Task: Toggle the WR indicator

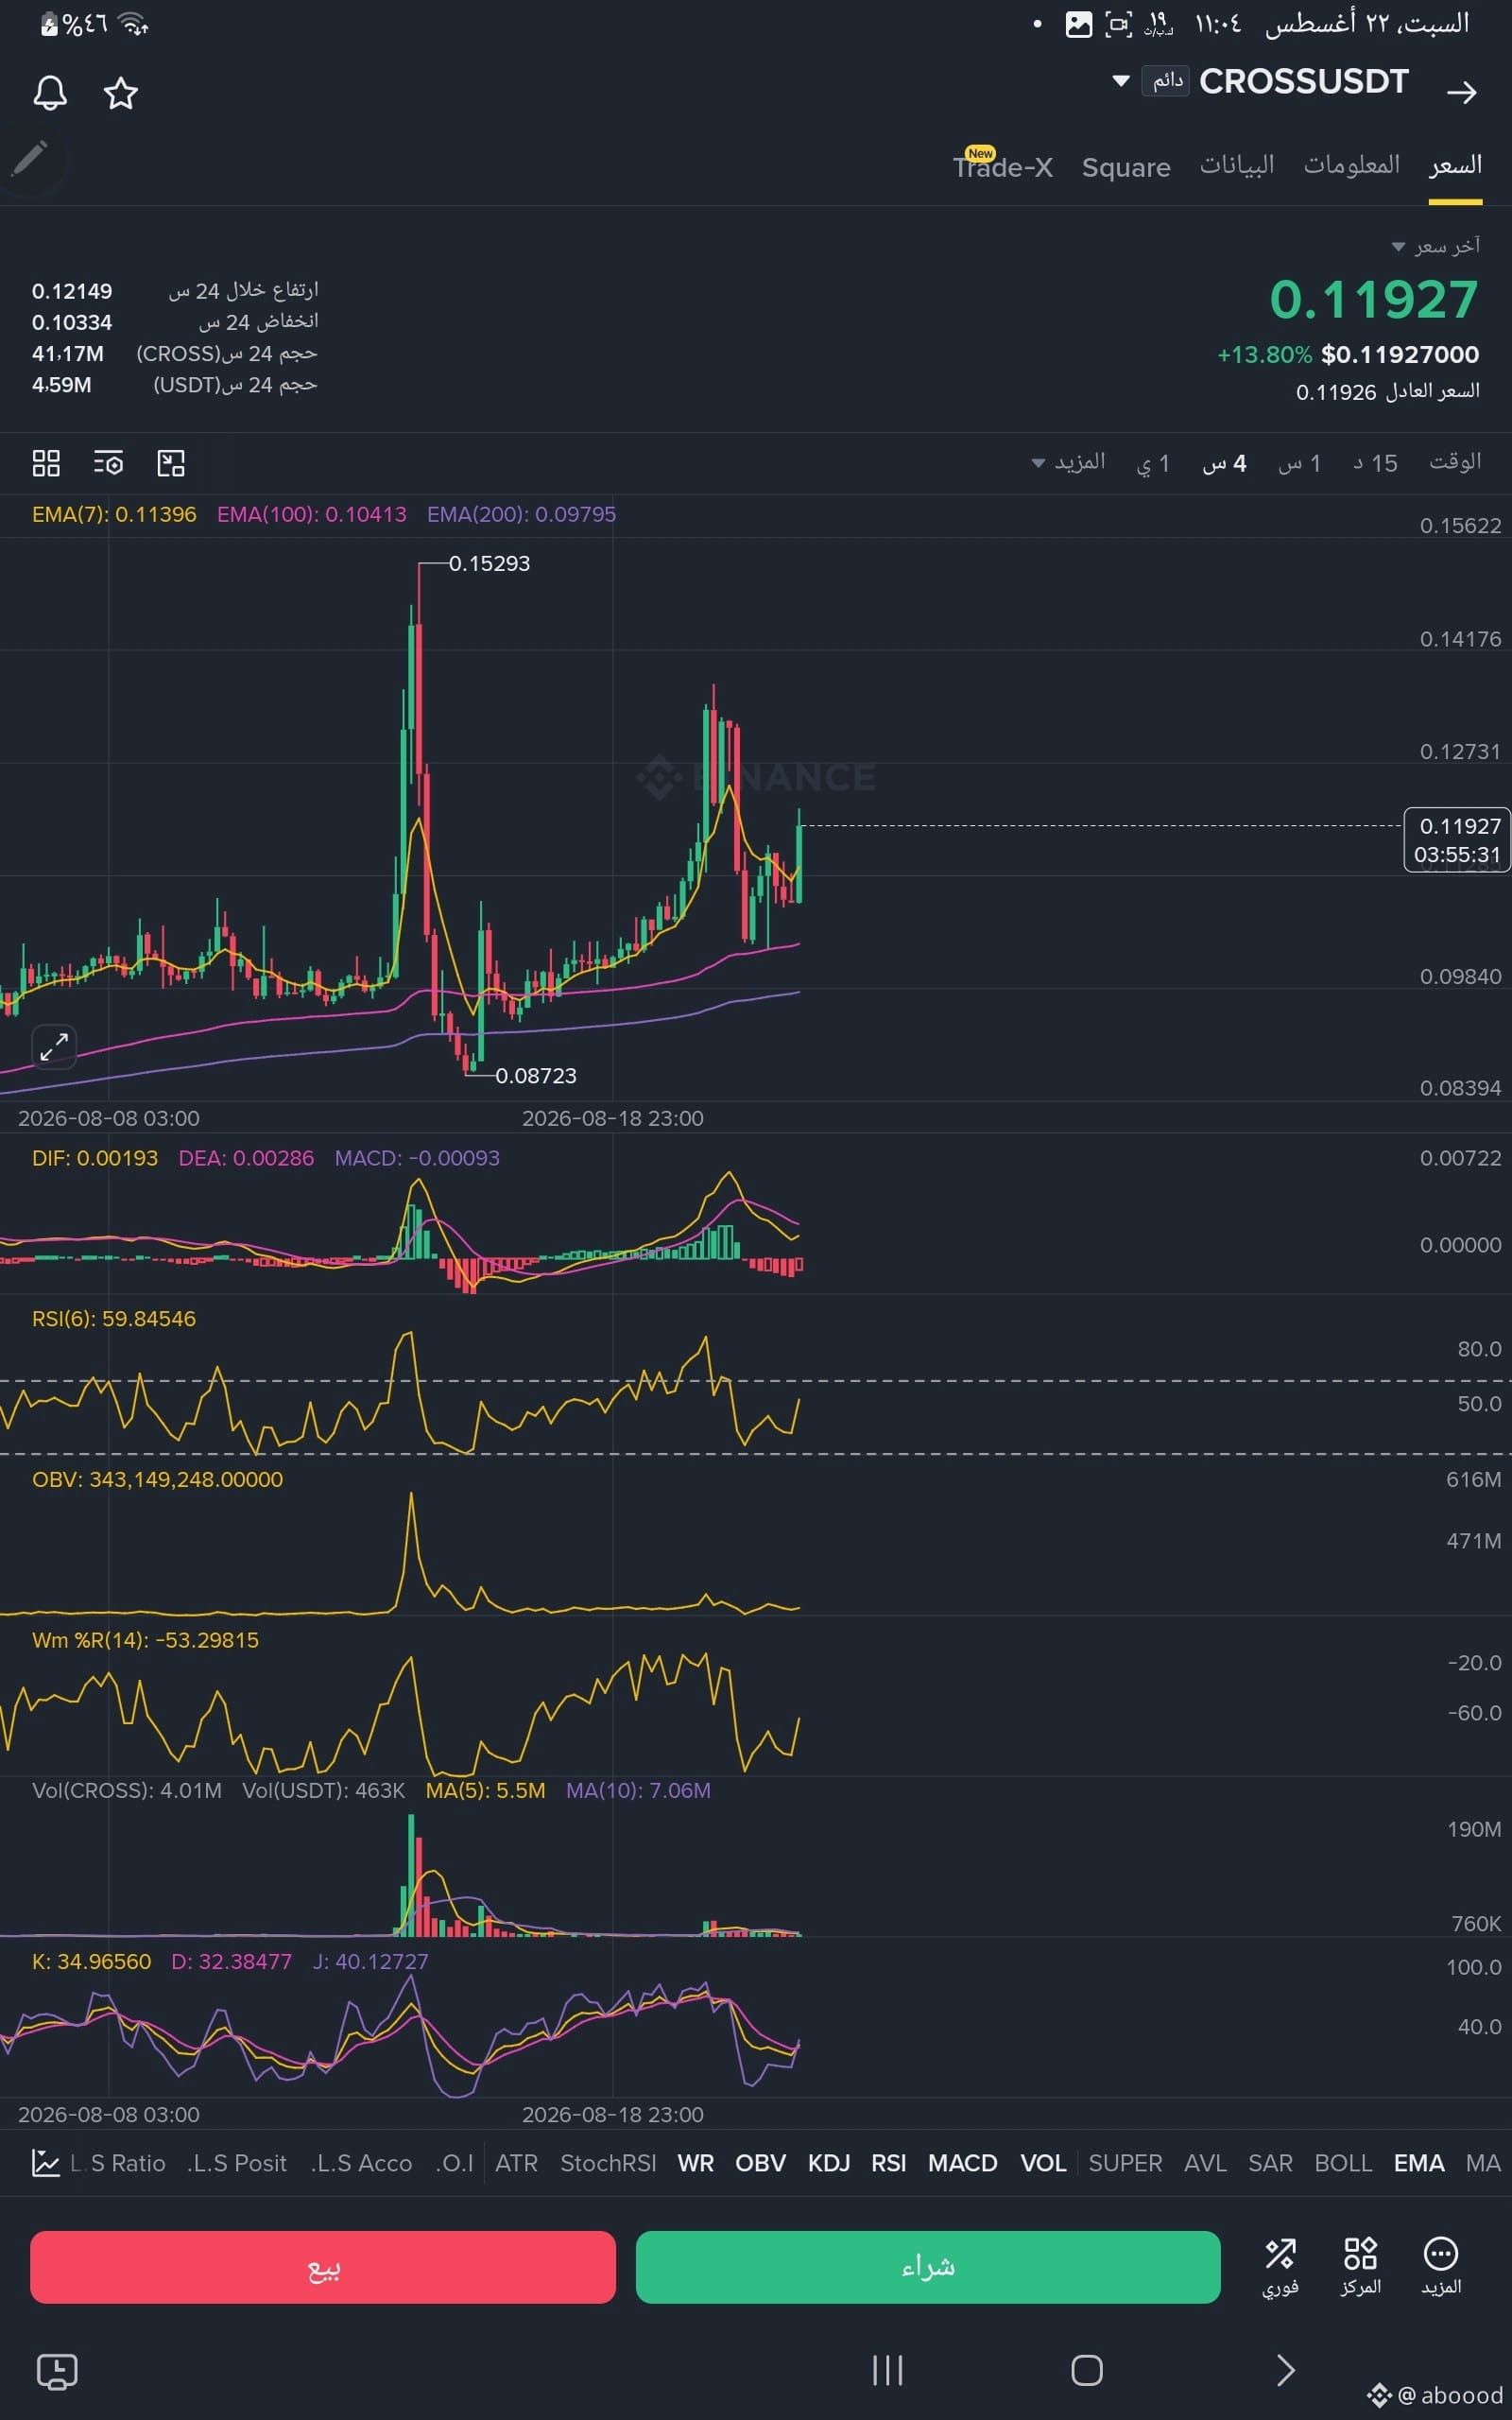Action: [x=696, y=2163]
